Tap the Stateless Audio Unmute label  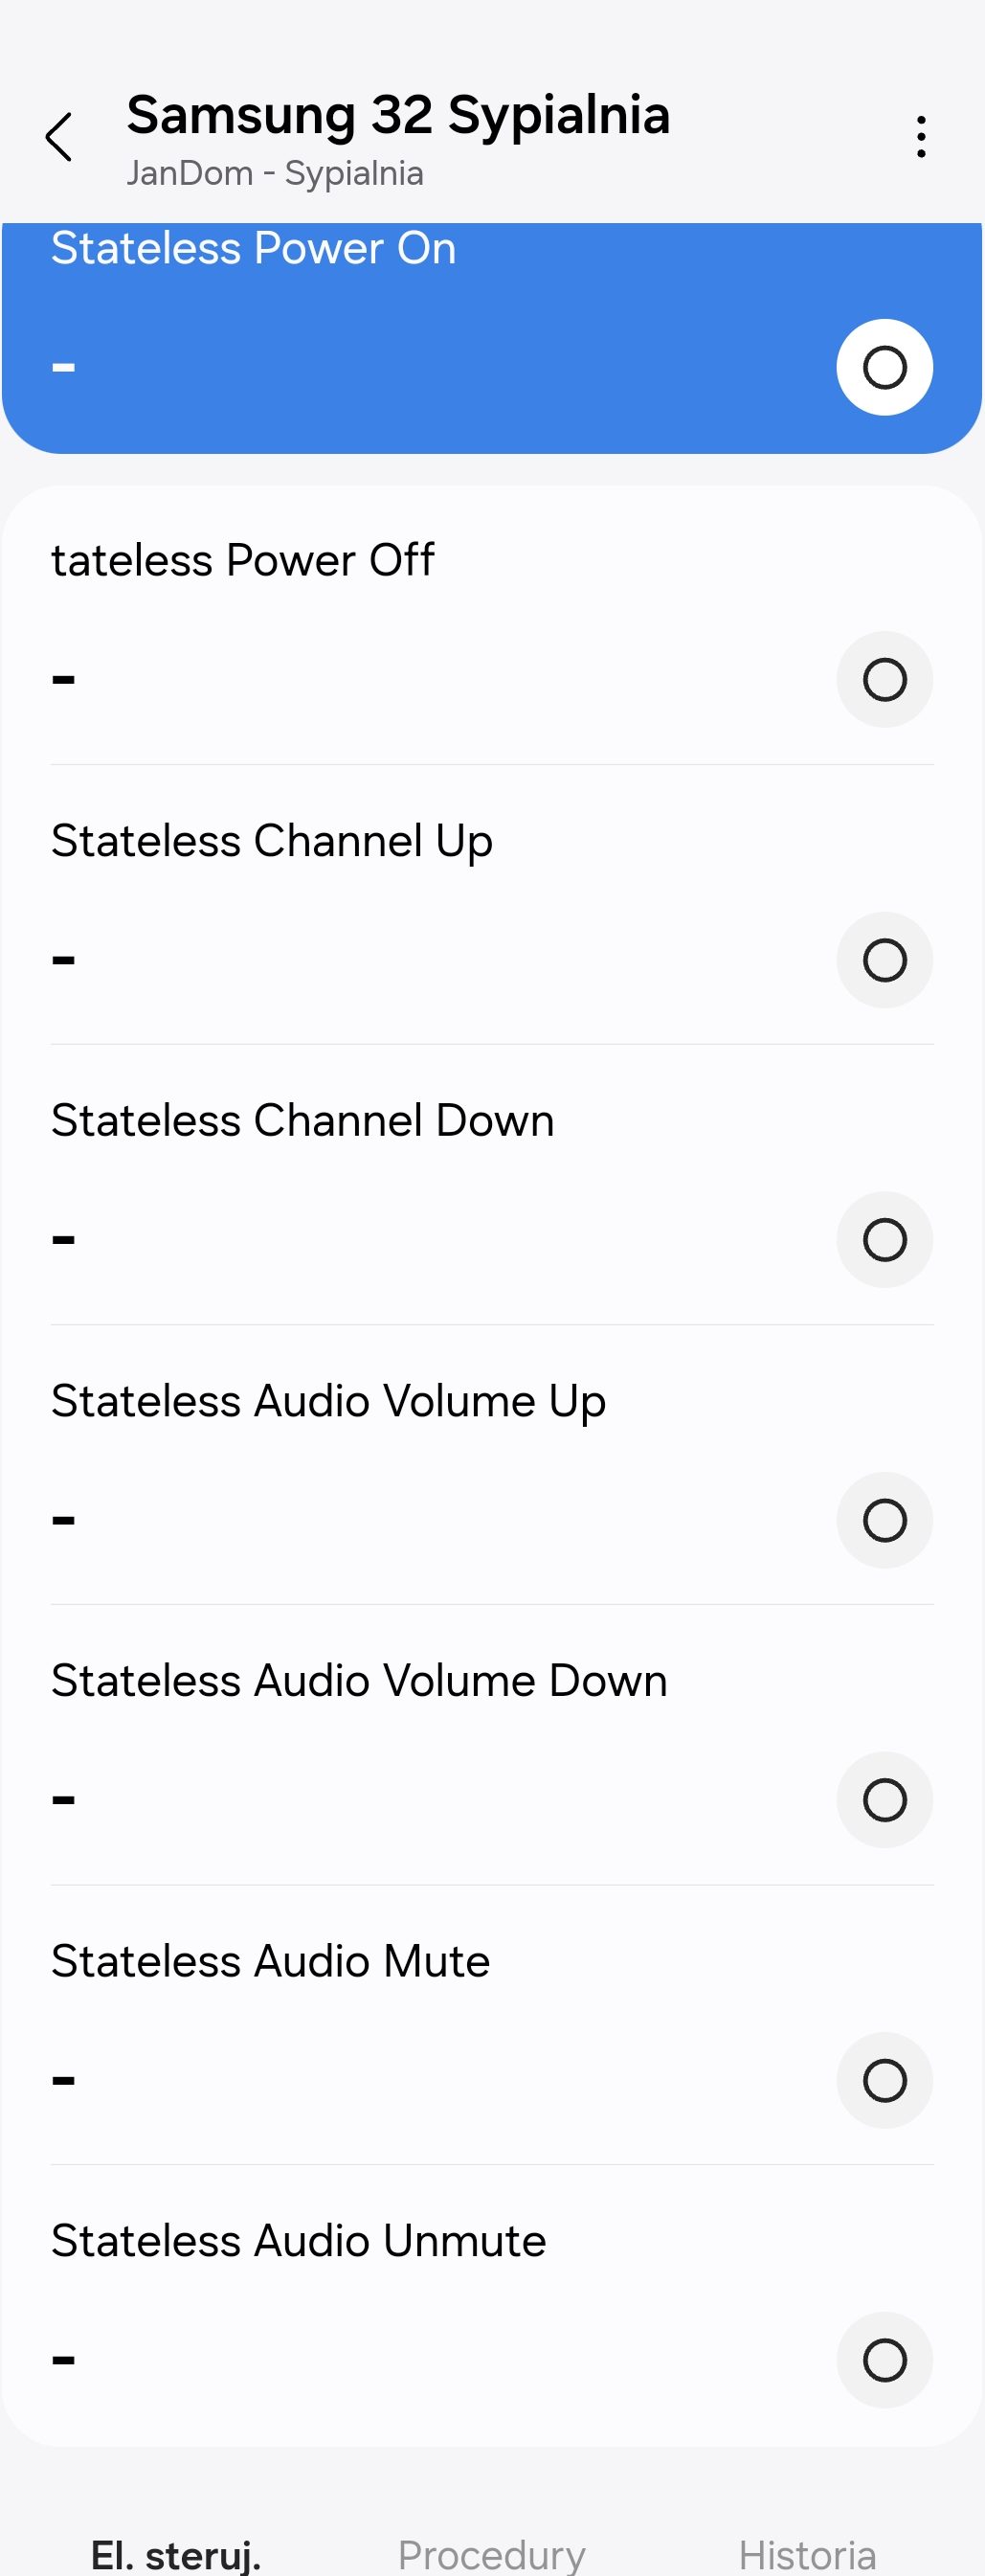coord(298,2241)
